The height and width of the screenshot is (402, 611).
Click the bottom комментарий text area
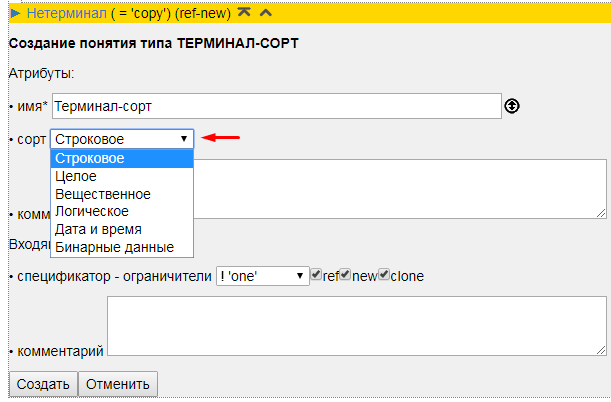coord(356,326)
